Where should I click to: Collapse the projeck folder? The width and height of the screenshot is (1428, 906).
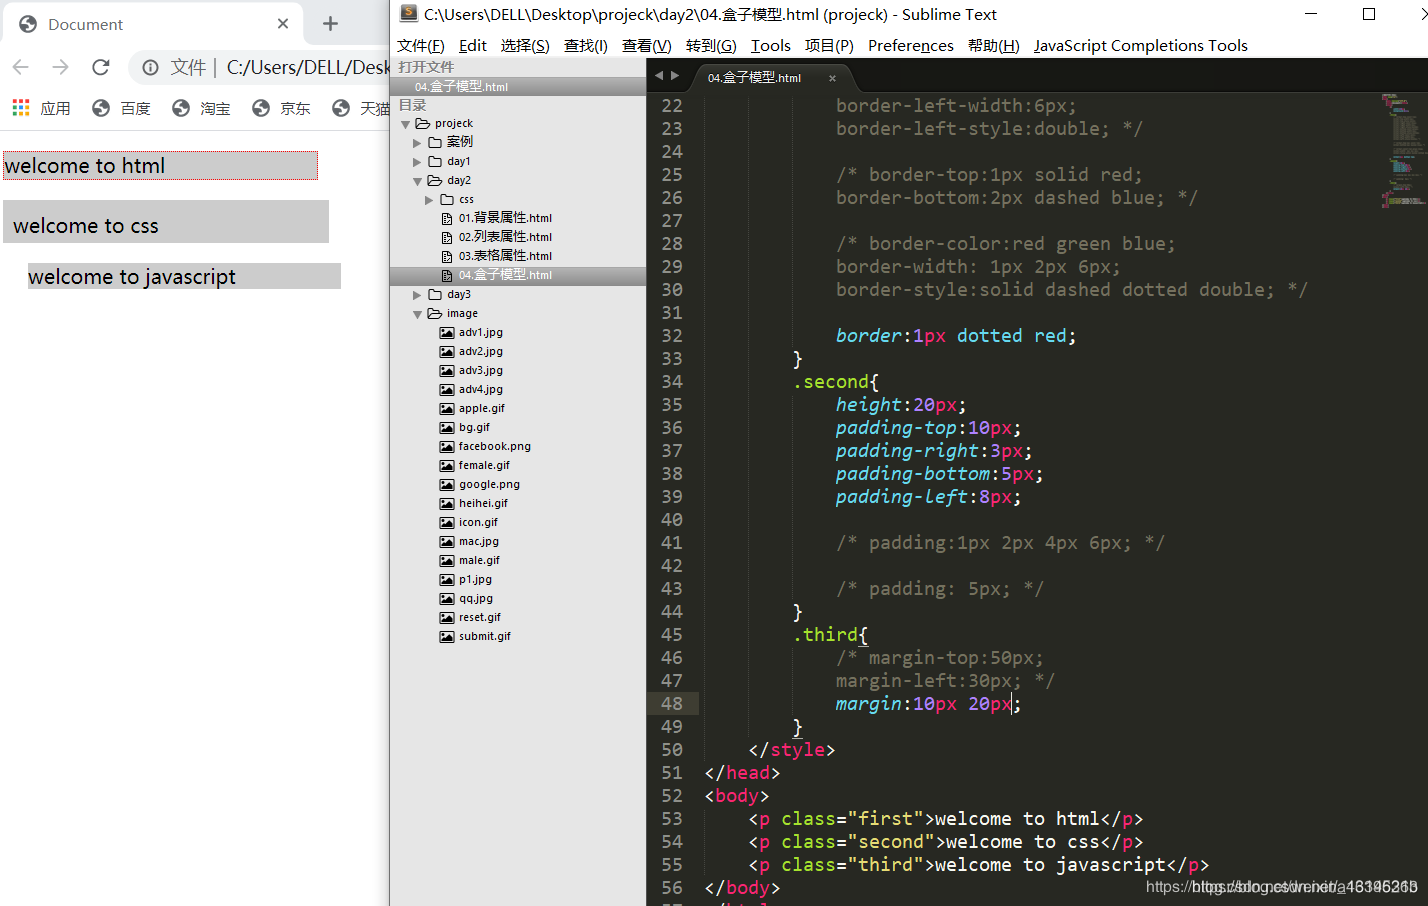coord(406,124)
